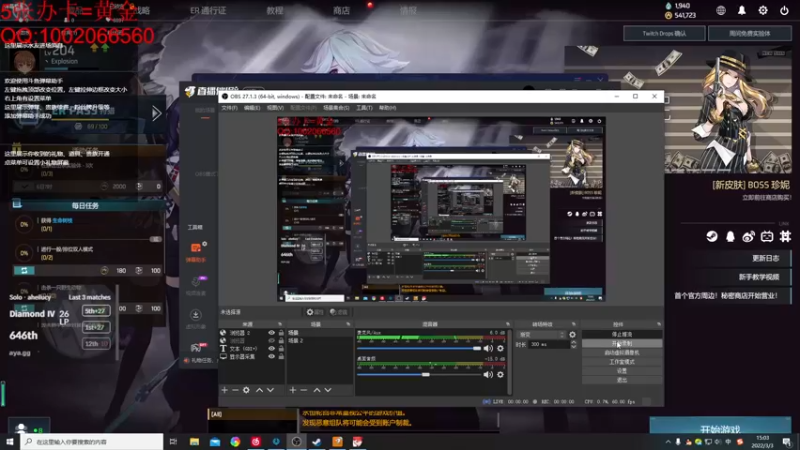This screenshot has width=800, height=450.
Task: Click audio mixer vertical scrollbar
Action: click(509, 361)
